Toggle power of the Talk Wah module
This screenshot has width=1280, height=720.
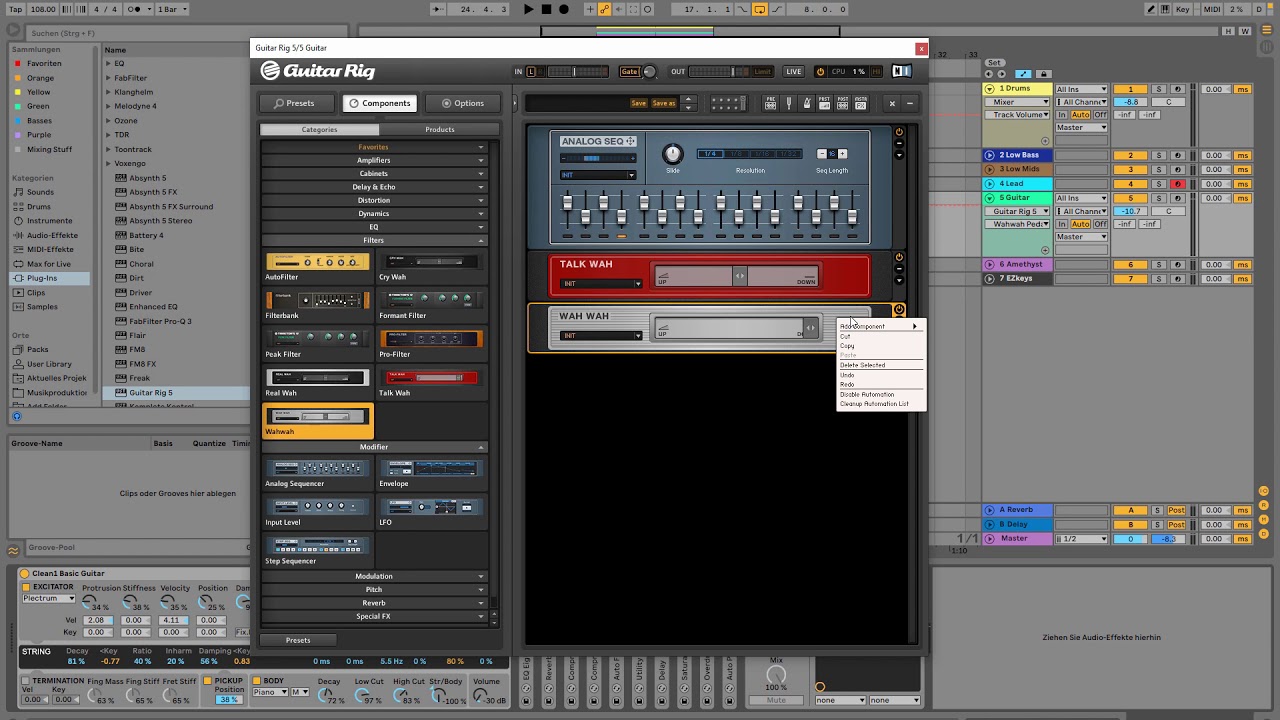coord(899,258)
